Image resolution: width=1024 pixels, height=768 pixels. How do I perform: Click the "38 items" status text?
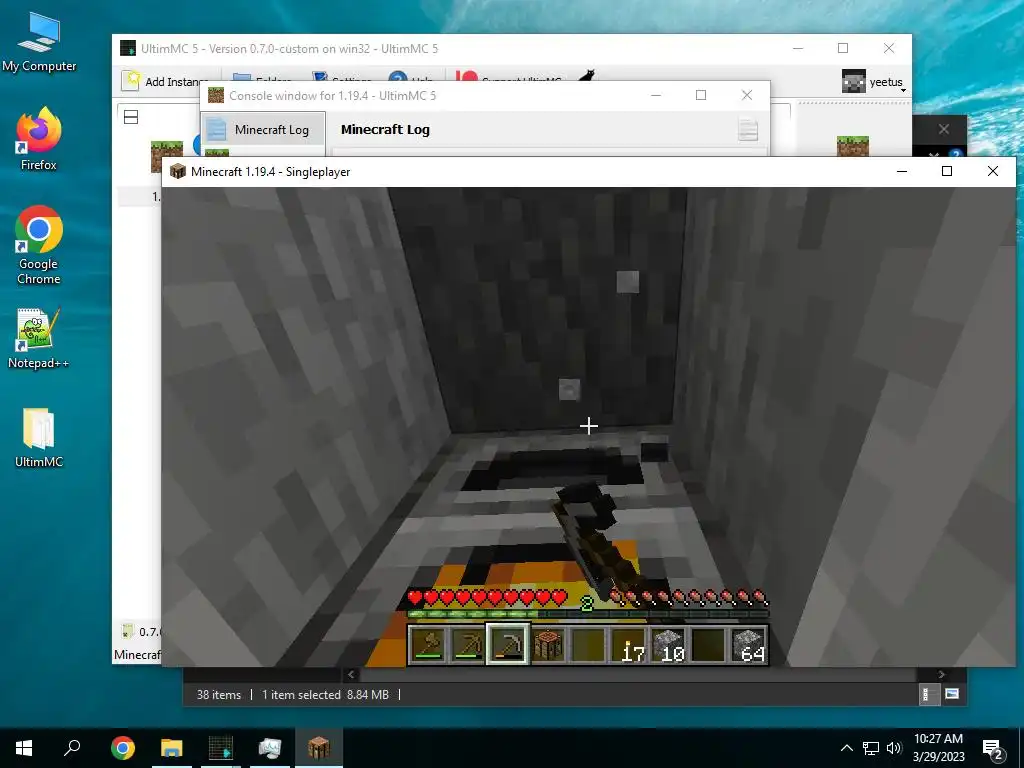pos(219,695)
